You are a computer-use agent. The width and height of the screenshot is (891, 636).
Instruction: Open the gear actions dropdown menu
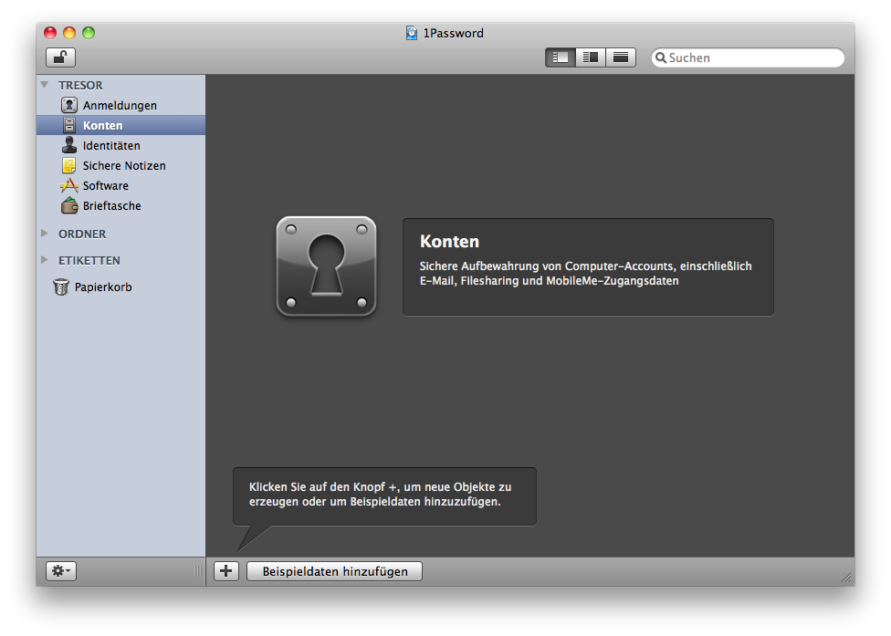pos(61,571)
